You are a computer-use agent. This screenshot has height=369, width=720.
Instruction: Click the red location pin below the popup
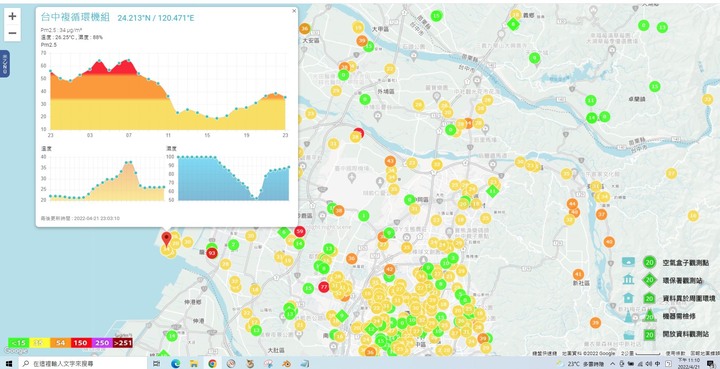click(x=167, y=239)
